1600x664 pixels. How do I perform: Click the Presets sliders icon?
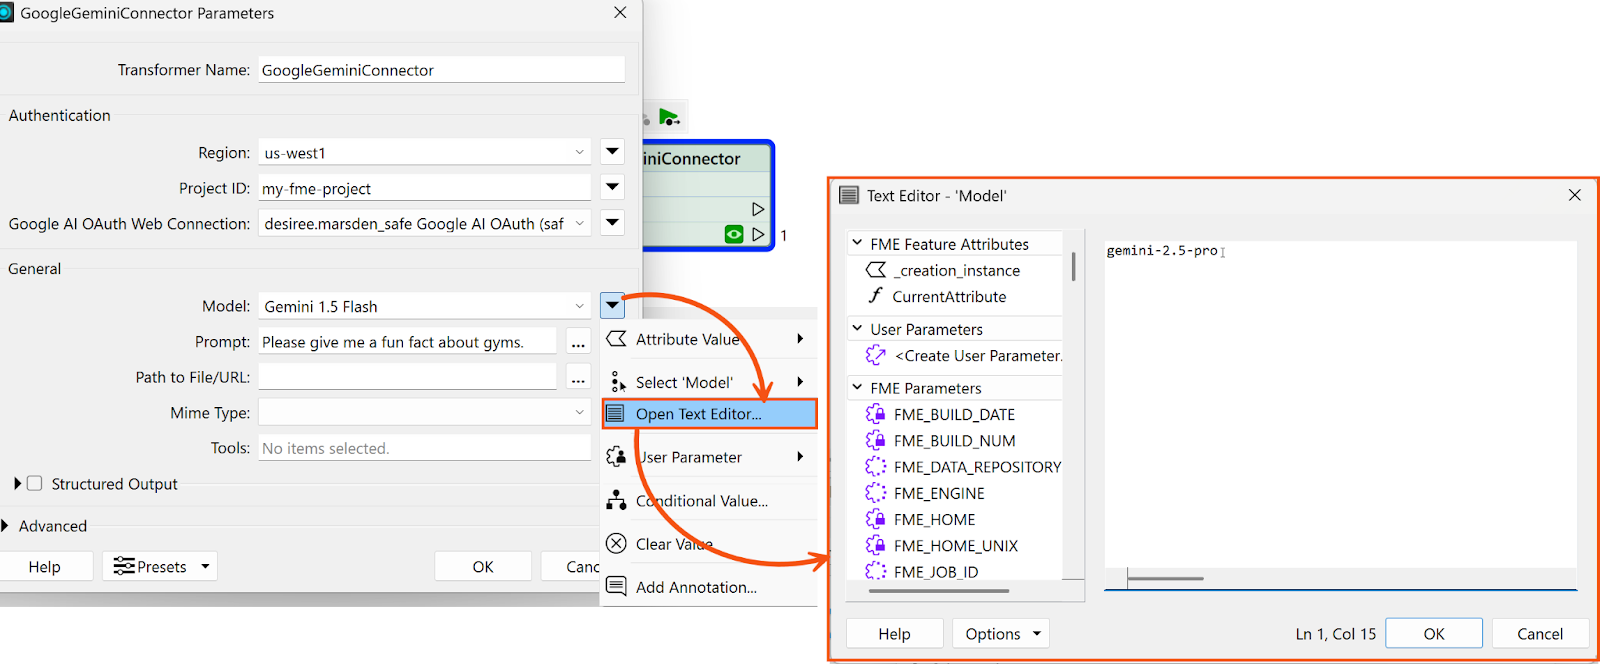[124, 566]
